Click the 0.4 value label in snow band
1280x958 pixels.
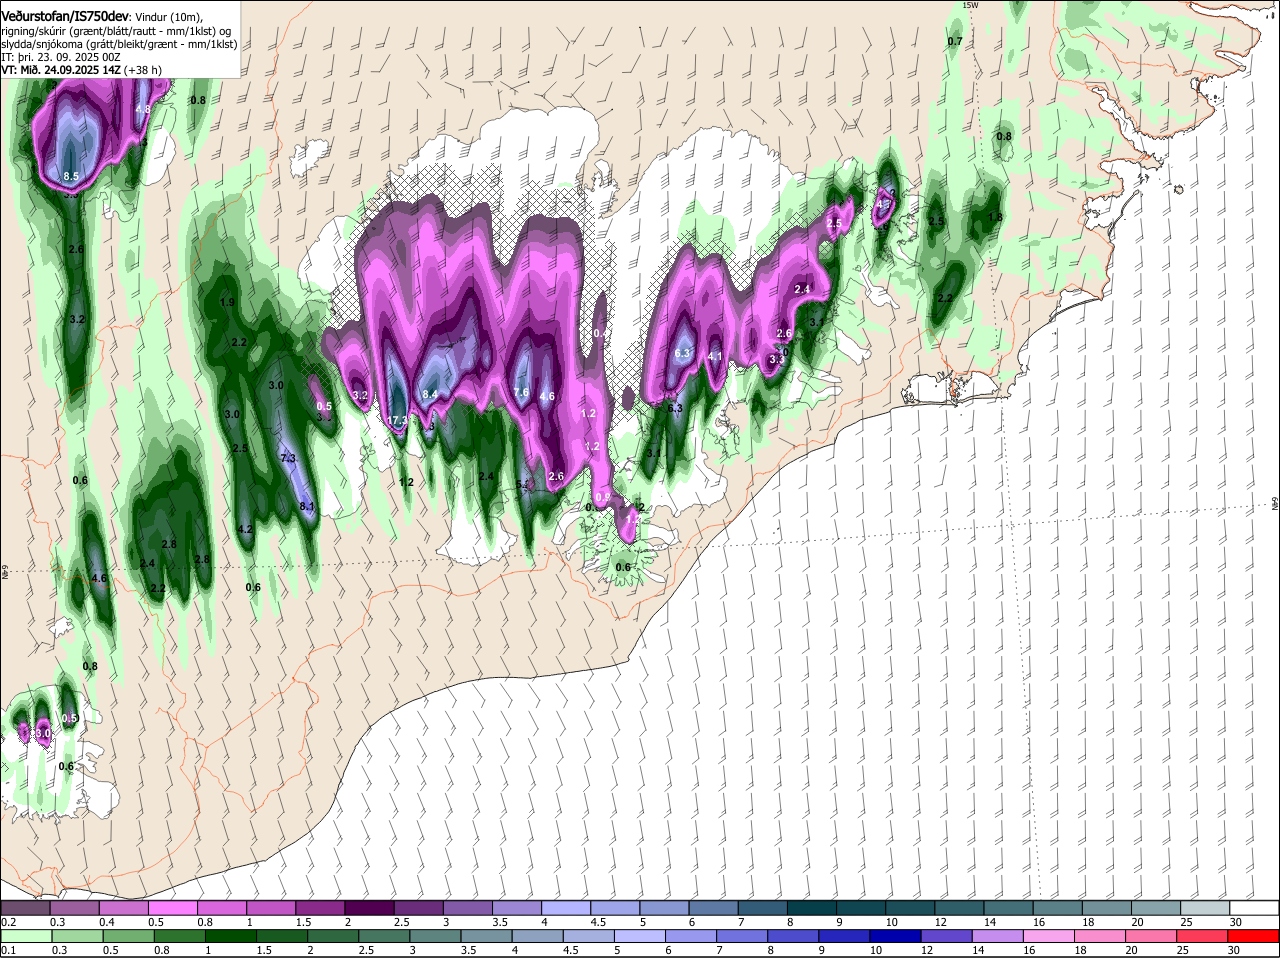[599, 334]
